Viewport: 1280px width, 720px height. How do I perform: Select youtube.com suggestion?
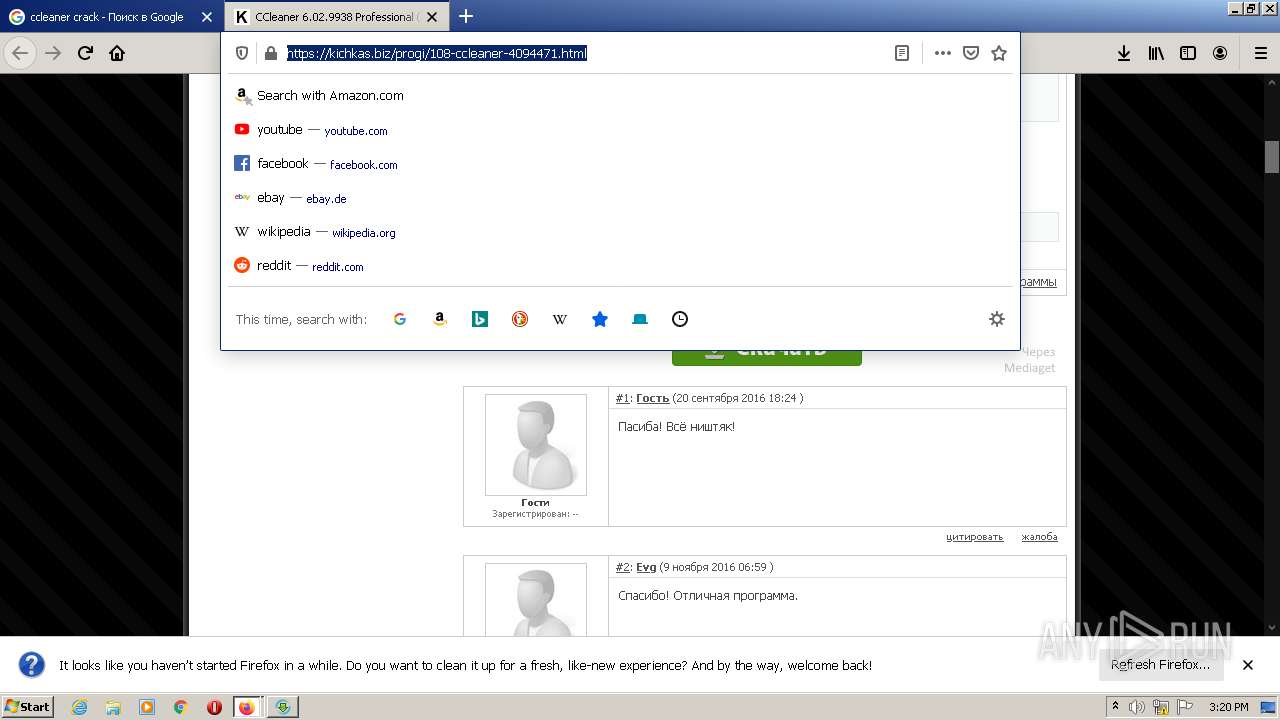coord(620,130)
